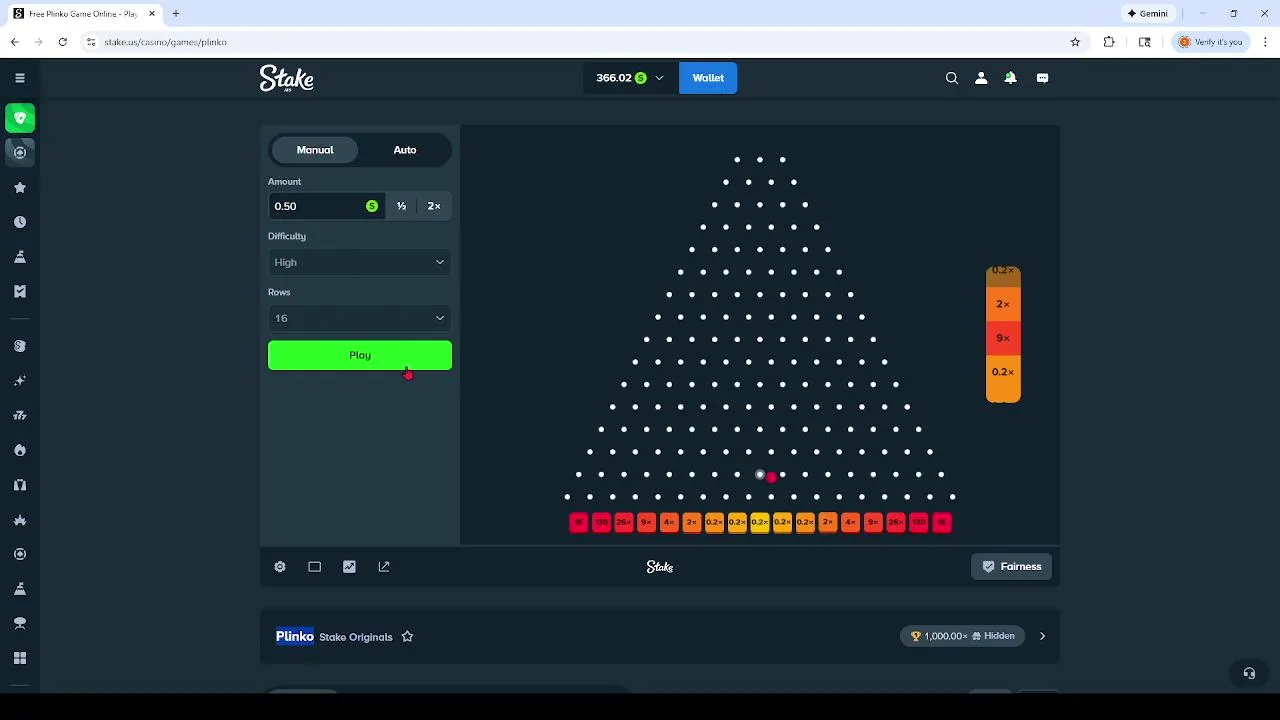The width and height of the screenshot is (1280, 720).
Task: Click the 366.02 balance amount
Action: tap(613, 78)
